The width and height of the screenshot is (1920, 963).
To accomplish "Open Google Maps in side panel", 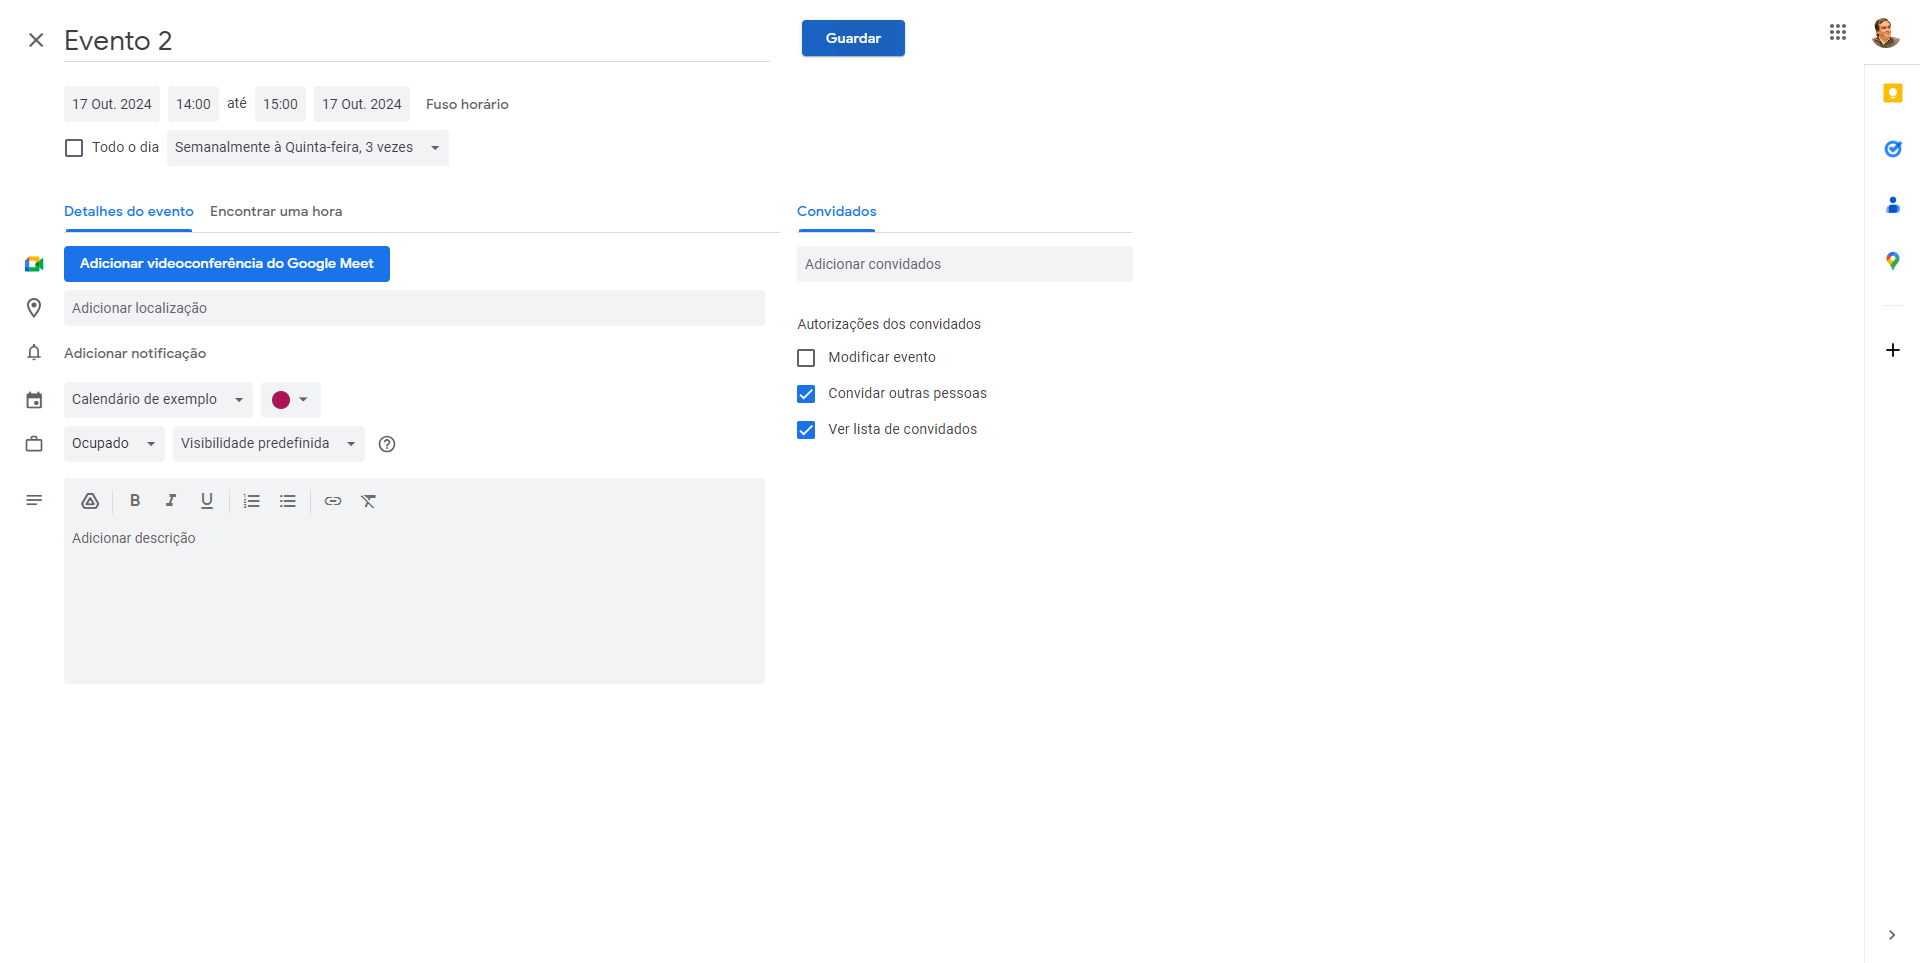I will tap(1892, 261).
